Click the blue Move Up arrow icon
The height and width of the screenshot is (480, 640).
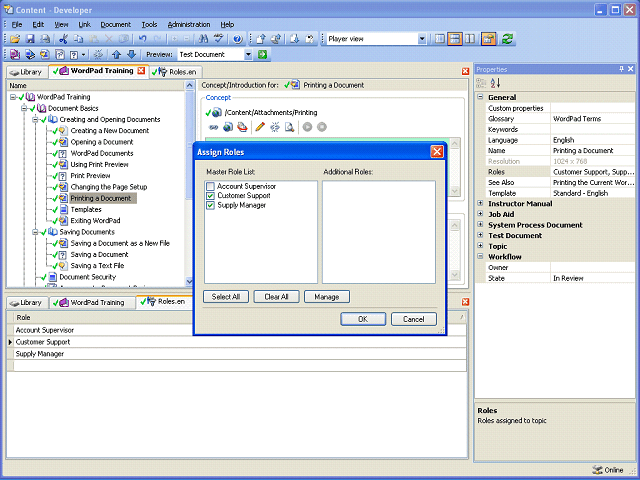pyautogui.click(x=117, y=54)
